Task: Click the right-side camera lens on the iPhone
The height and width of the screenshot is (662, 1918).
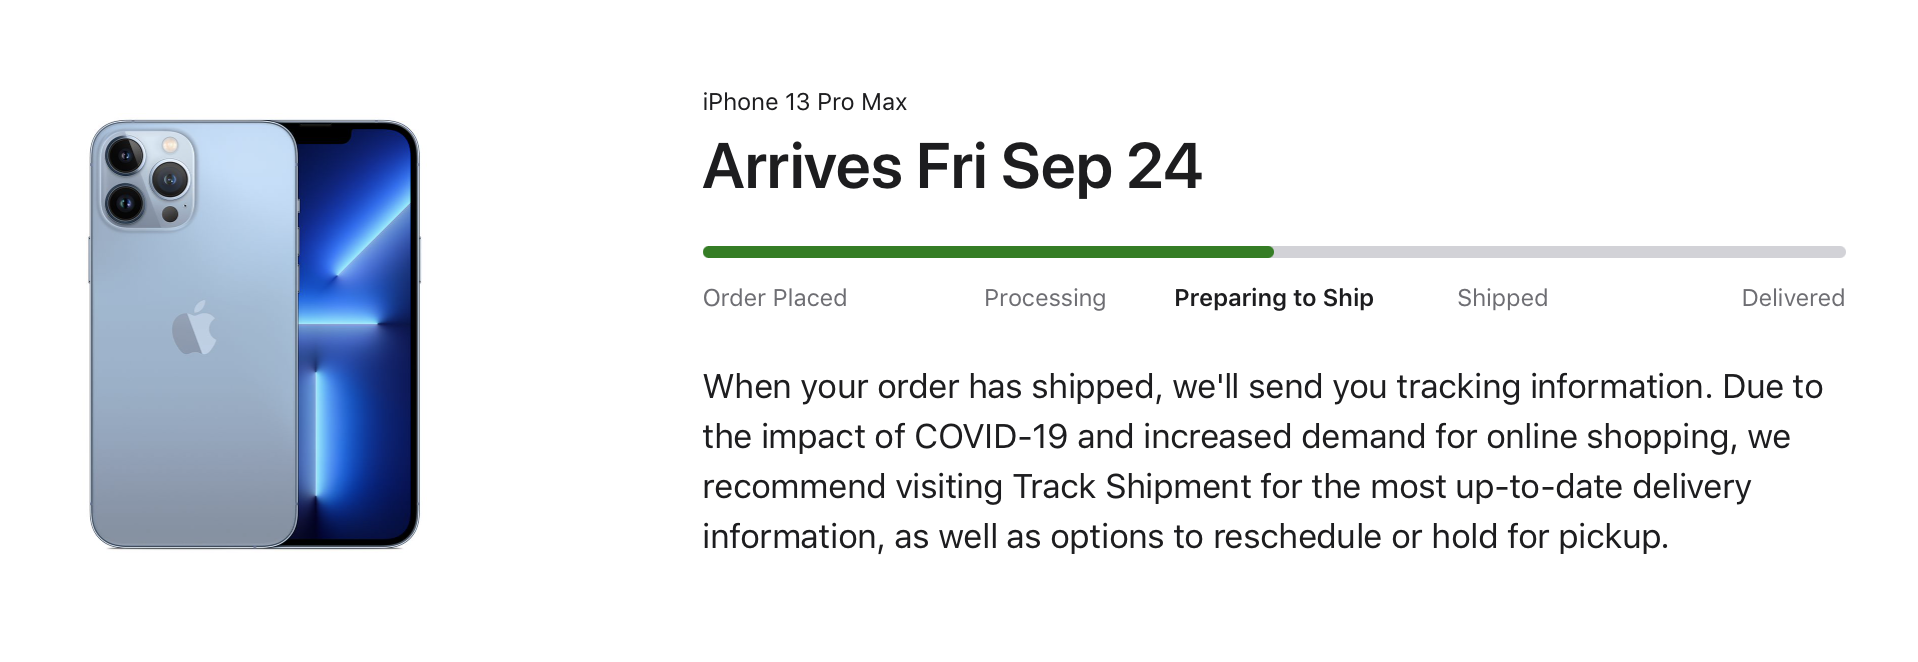Action: (170, 180)
